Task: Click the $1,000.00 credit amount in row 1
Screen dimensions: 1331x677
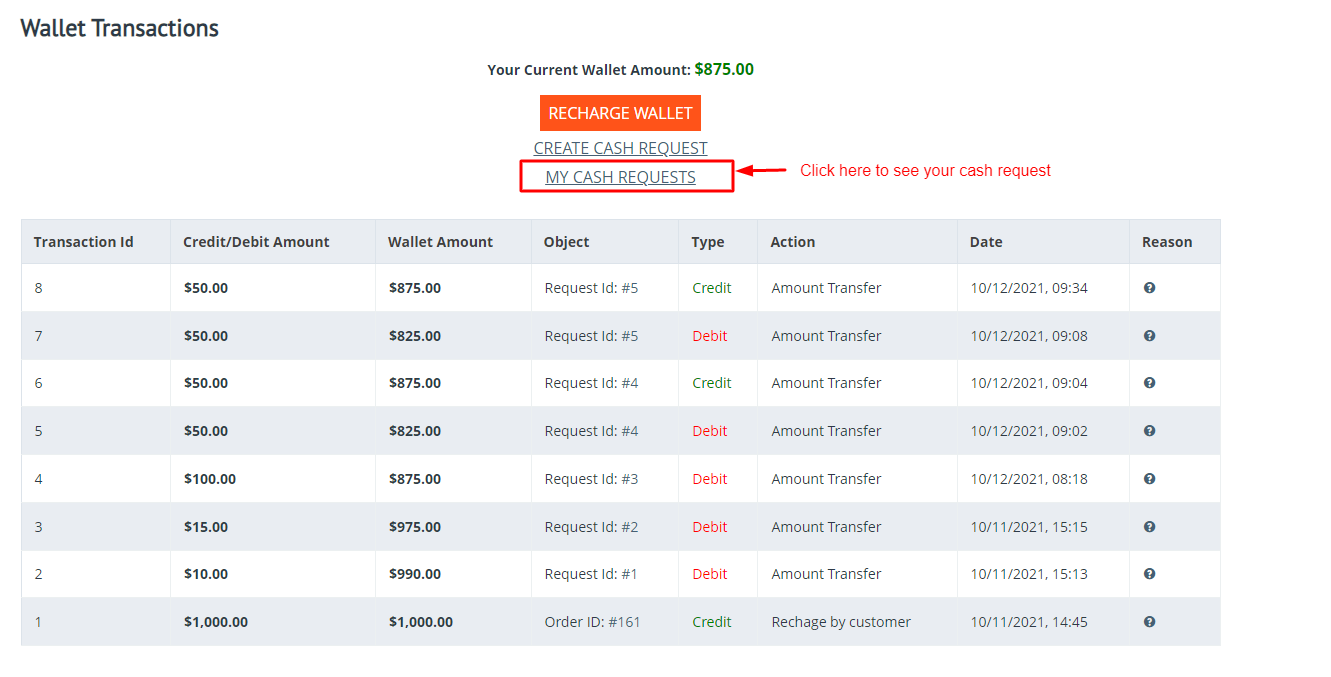Action: pos(216,622)
